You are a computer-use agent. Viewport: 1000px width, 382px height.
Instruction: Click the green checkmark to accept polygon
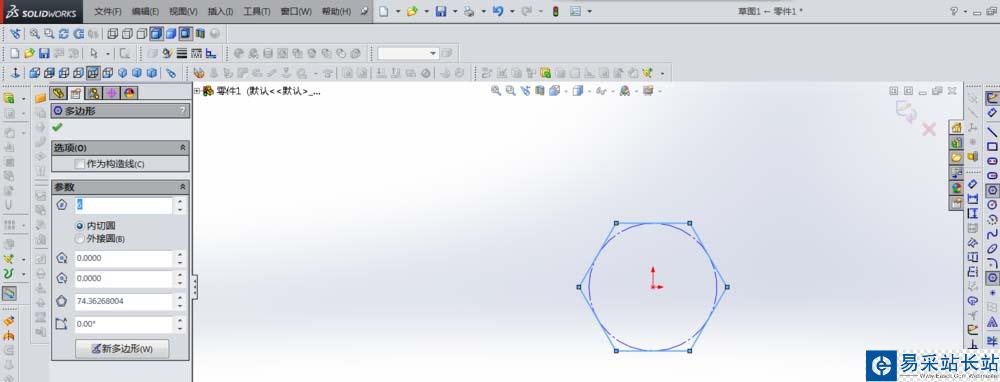pyautogui.click(x=58, y=127)
